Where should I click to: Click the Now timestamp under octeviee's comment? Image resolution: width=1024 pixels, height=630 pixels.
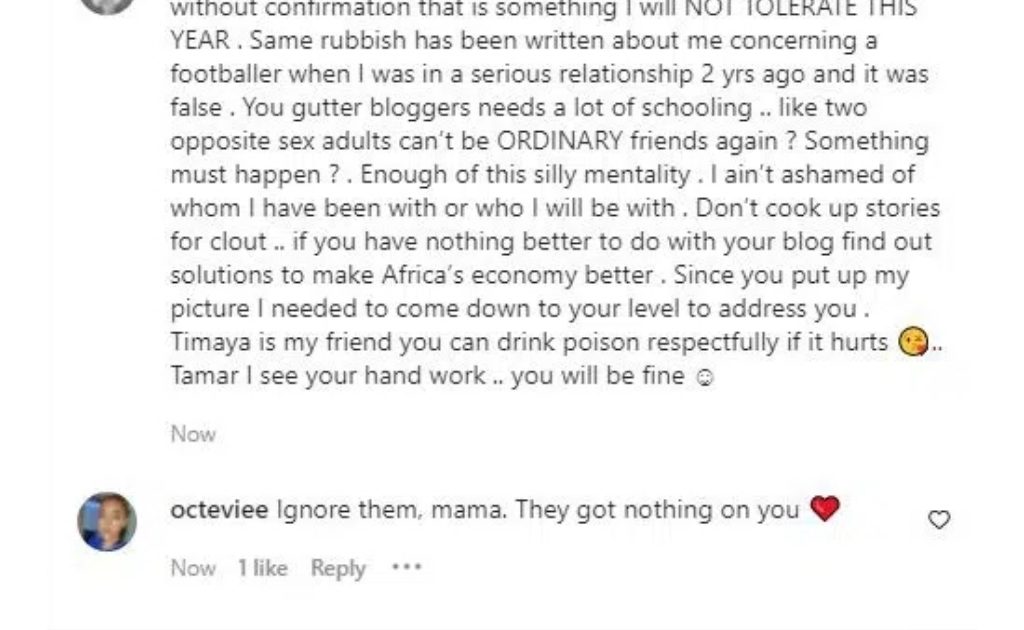click(193, 568)
